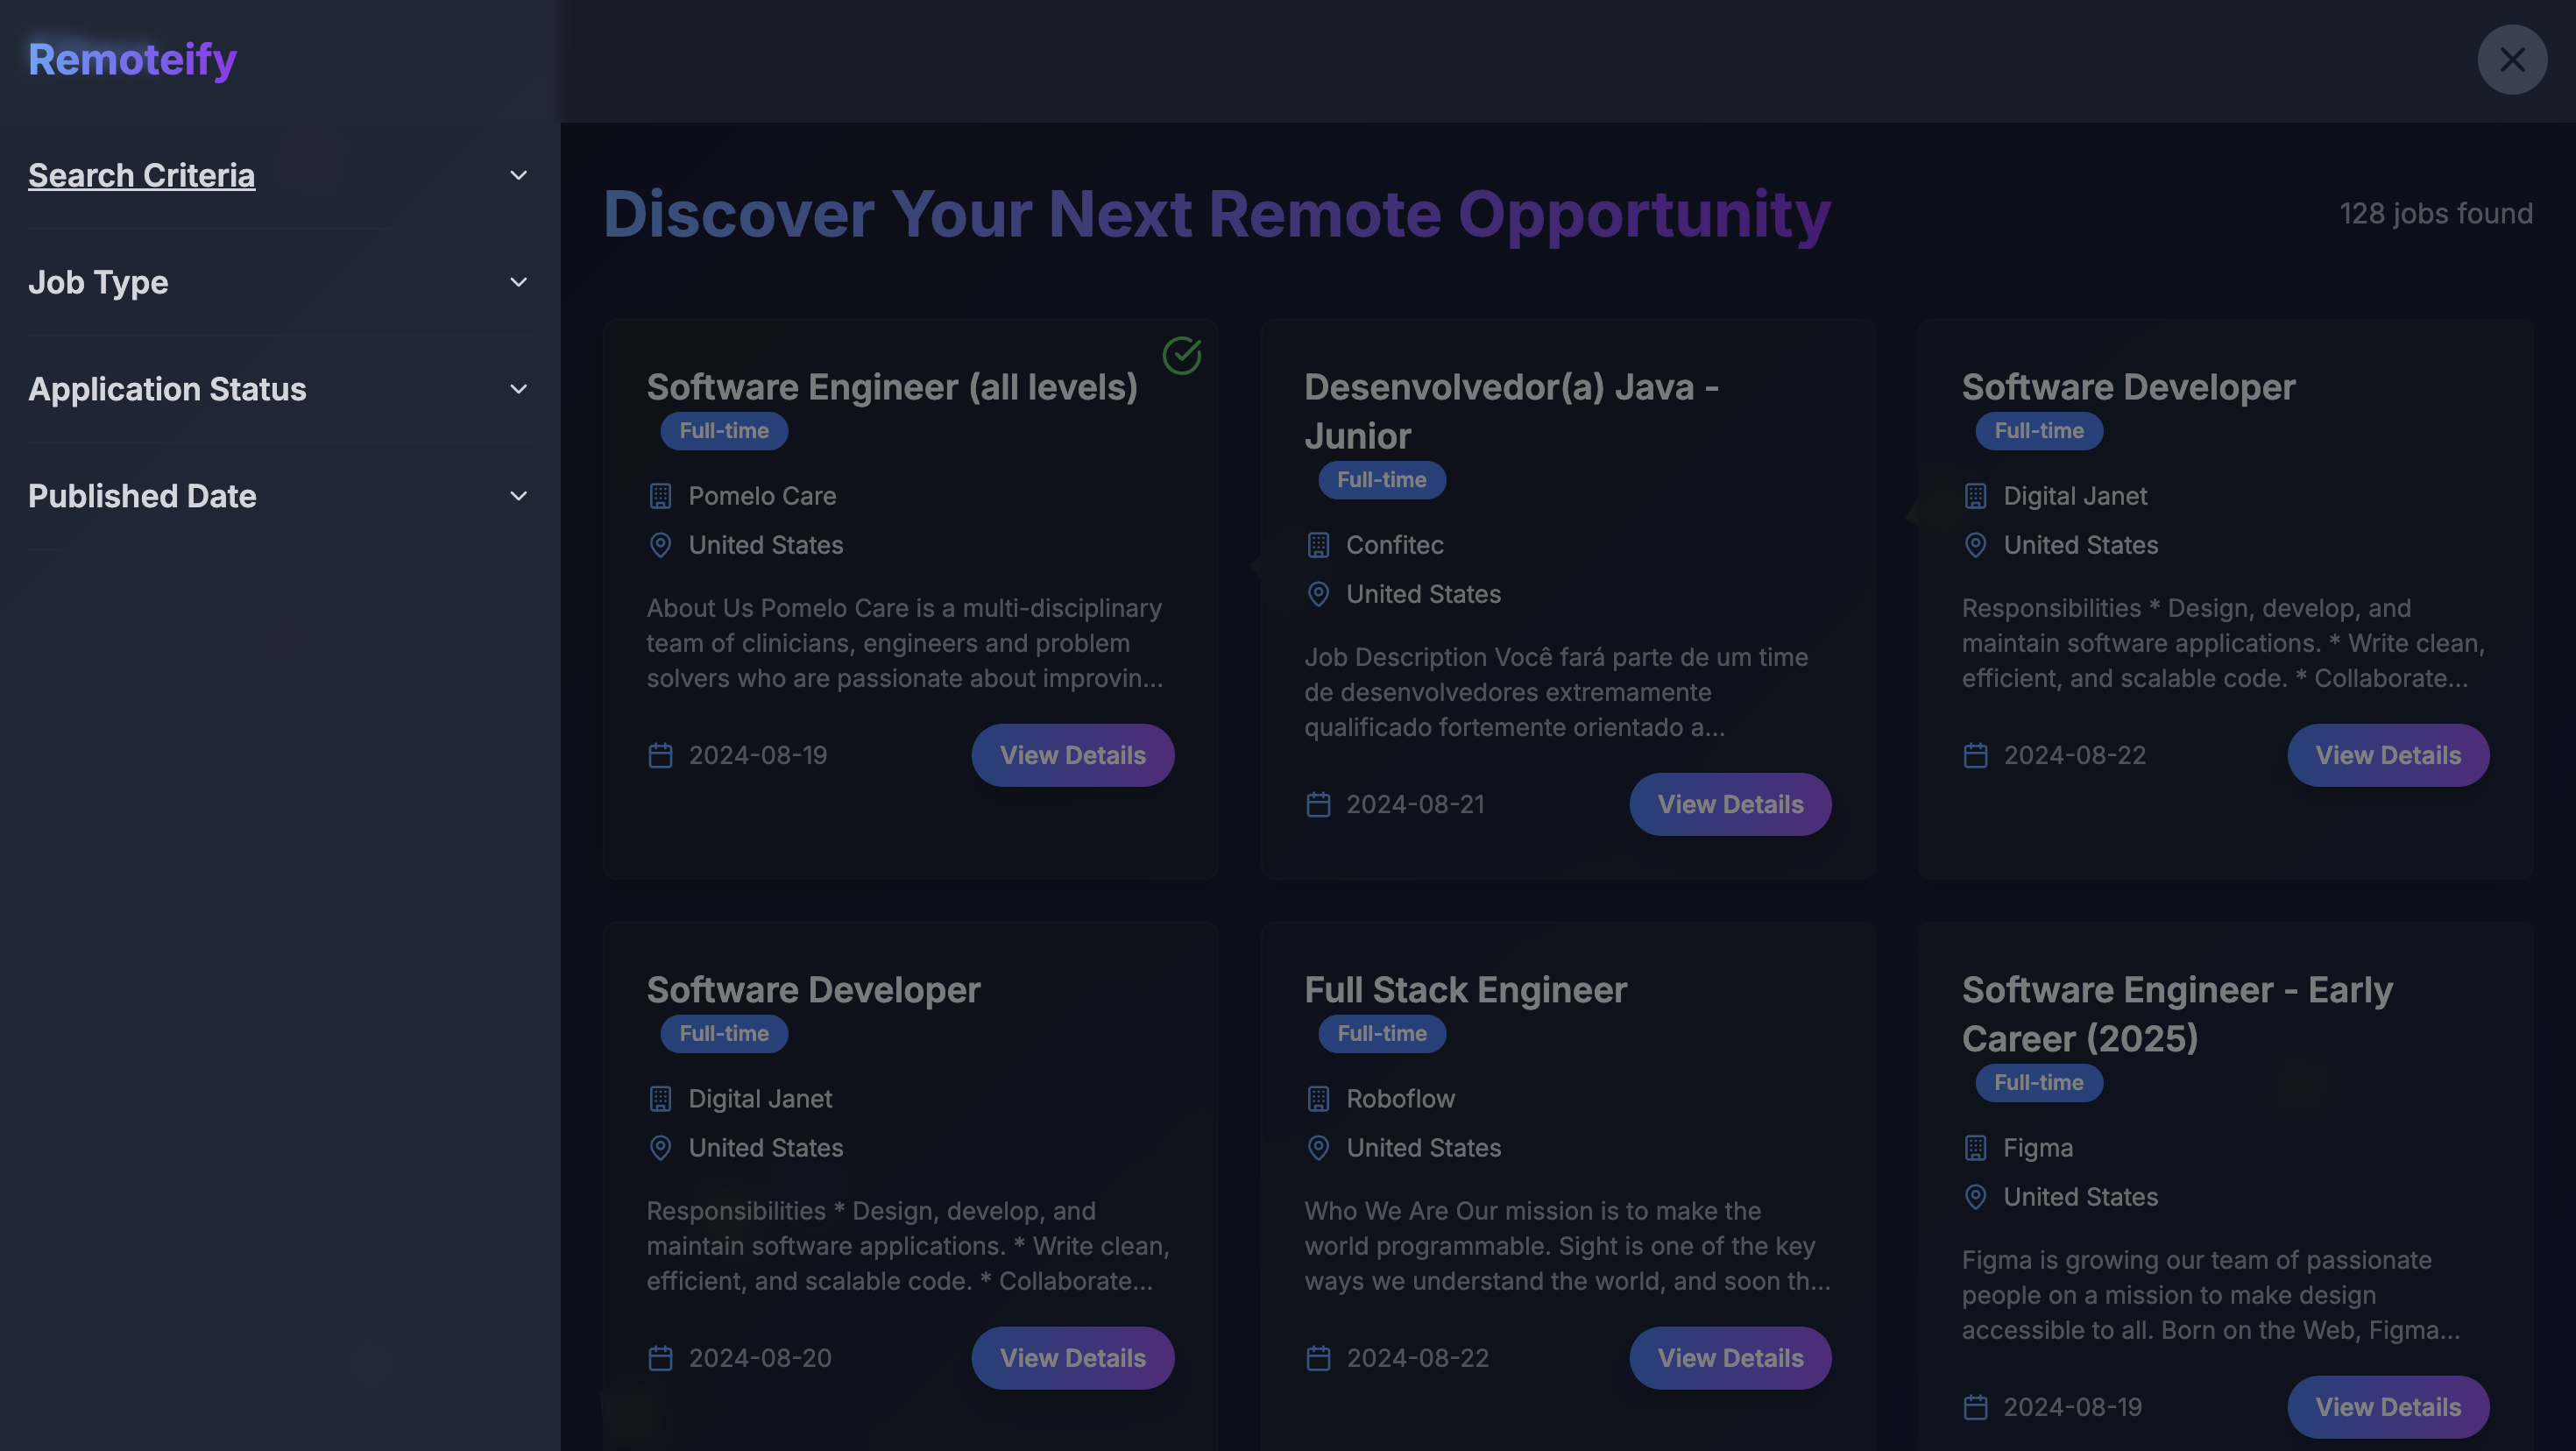Click the calendar icon on Full Stack Engineer card
This screenshot has height=1451, width=2576.
(1318, 1358)
